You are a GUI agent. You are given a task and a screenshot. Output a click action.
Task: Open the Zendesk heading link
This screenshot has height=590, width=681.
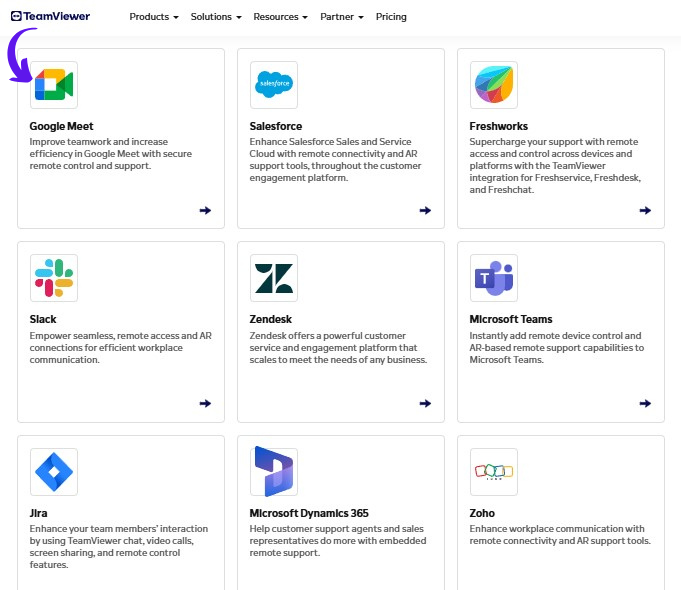271,319
